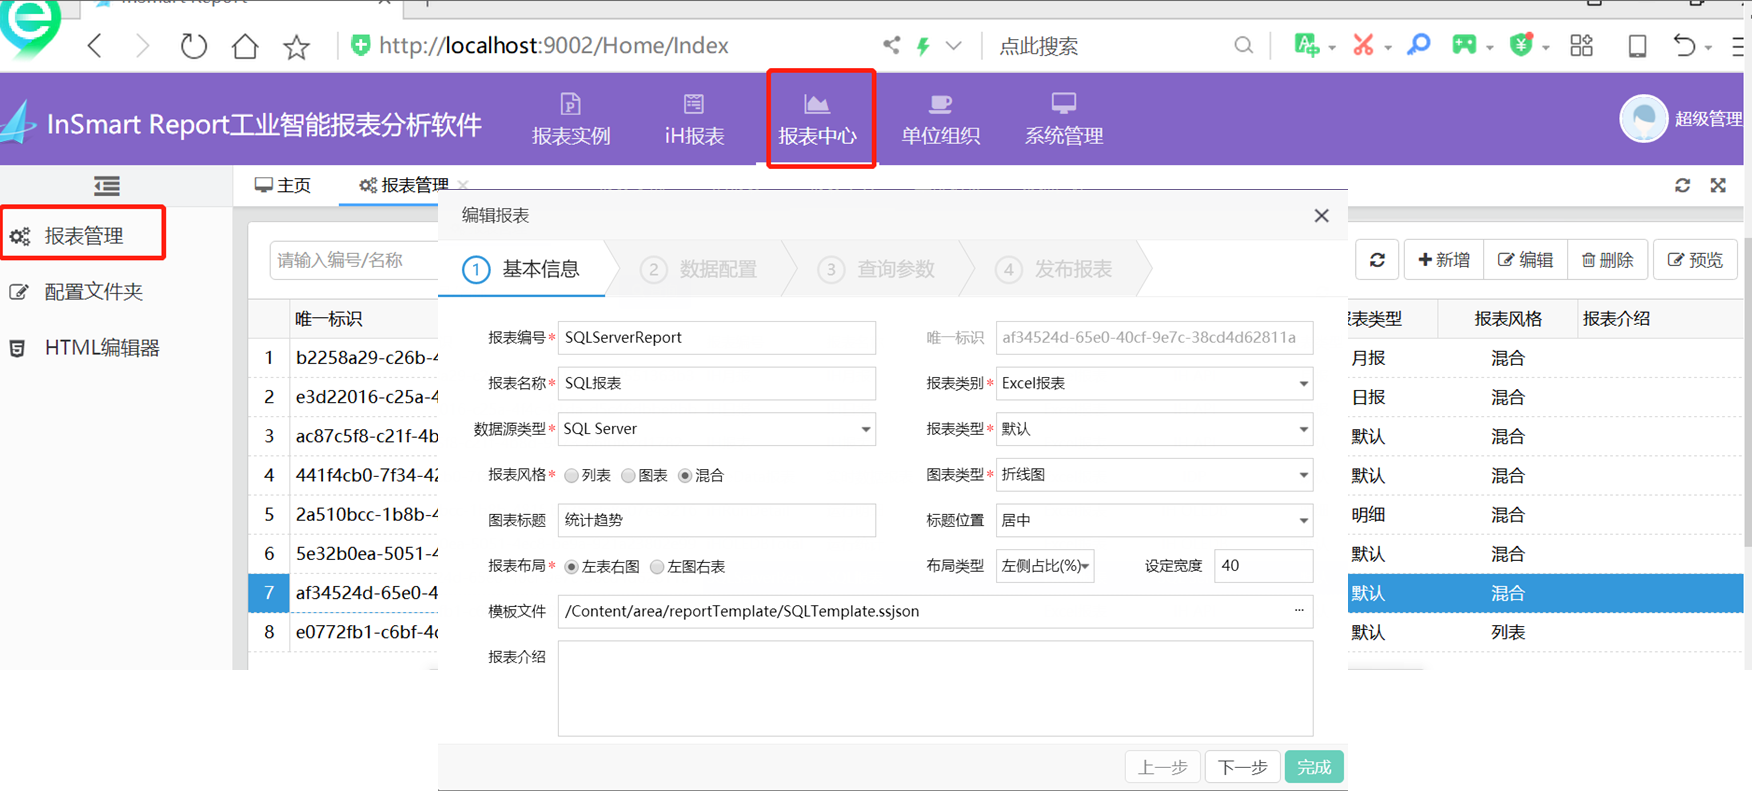The height and width of the screenshot is (791, 1752).
Task: Click the 报表编号 input field
Action: [717, 338]
